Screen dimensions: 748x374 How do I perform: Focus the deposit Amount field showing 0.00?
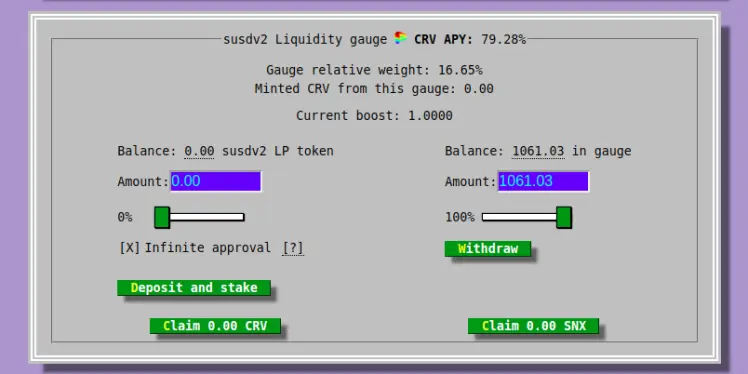click(216, 181)
